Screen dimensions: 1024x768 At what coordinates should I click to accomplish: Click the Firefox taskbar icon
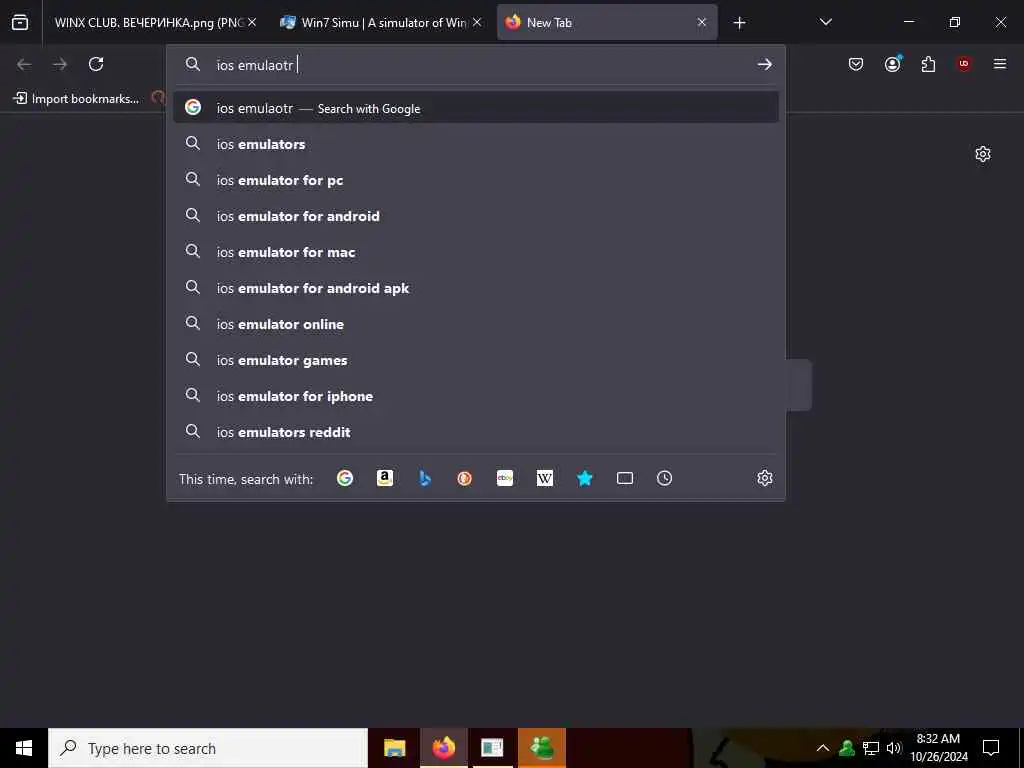coord(443,748)
